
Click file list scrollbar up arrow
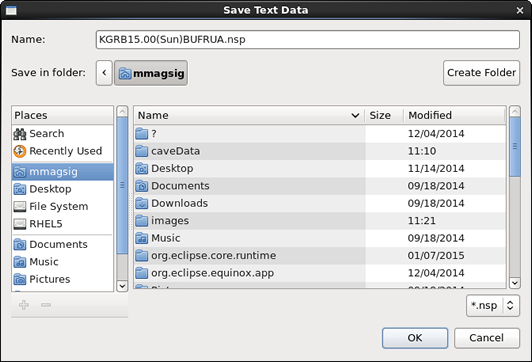click(x=515, y=111)
